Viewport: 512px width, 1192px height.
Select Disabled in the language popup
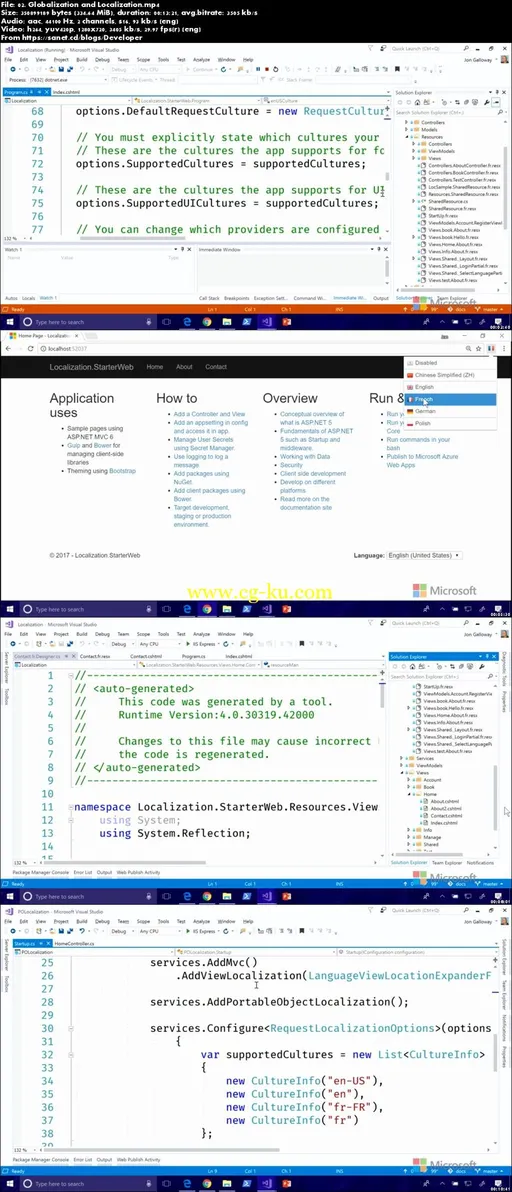(x=450, y=363)
